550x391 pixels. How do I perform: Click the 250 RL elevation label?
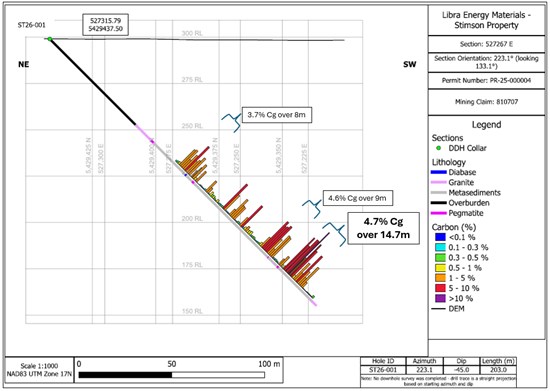(x=192, y=126)
